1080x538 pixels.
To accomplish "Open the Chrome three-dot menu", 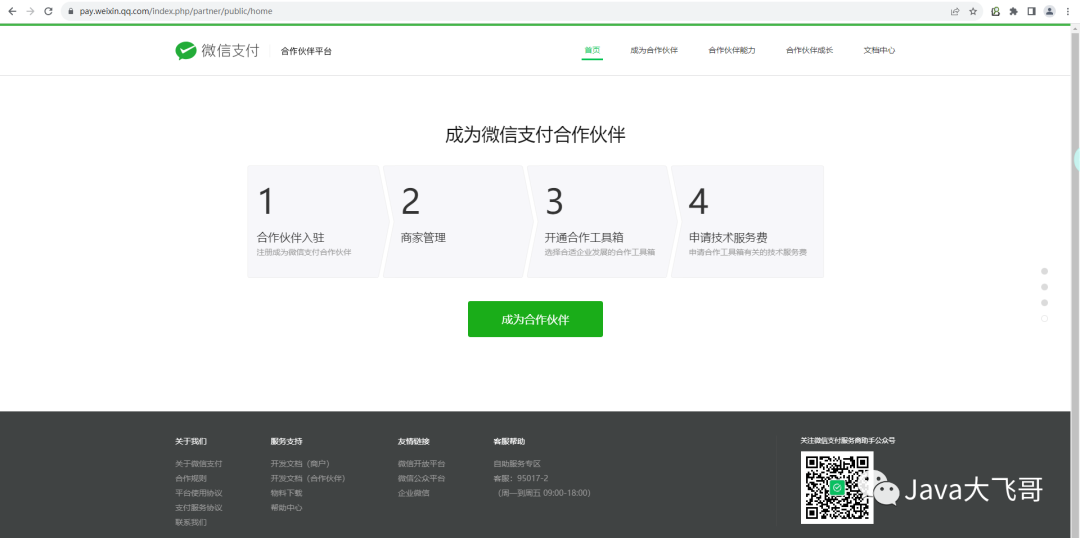I will pos(1068,11).
